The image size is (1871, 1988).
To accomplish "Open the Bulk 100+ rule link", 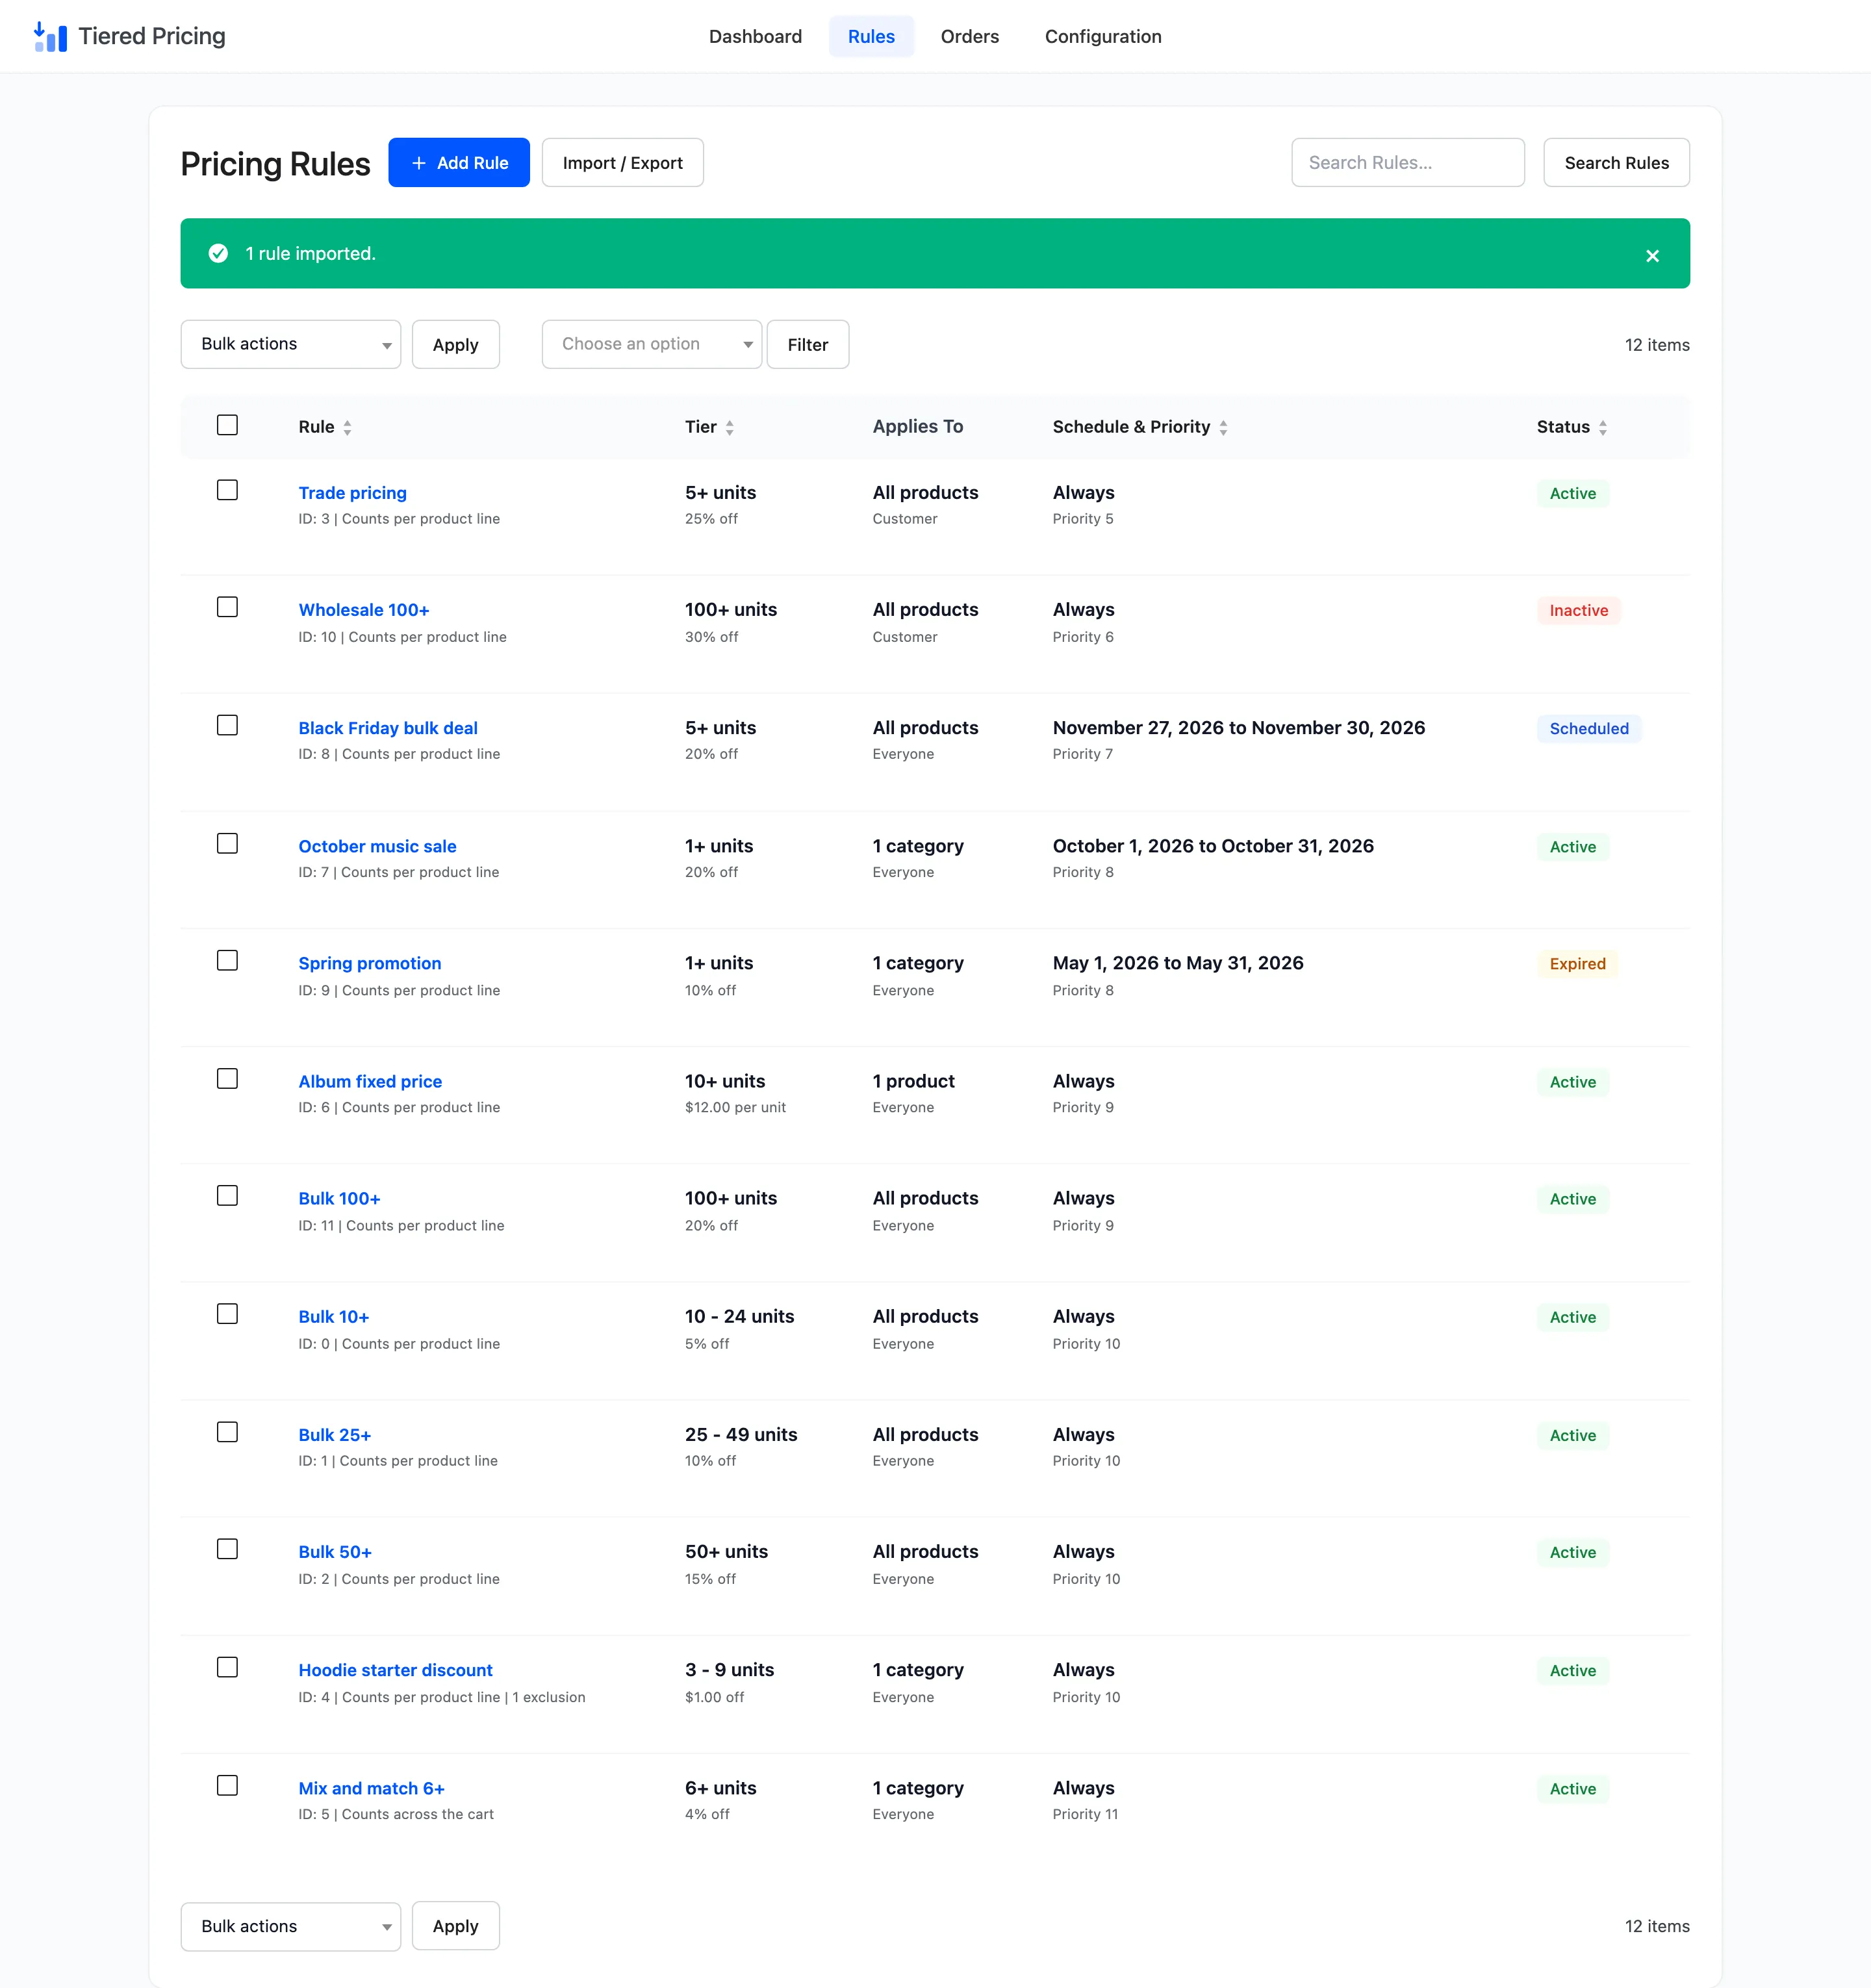I will [x=339, y=1198].
